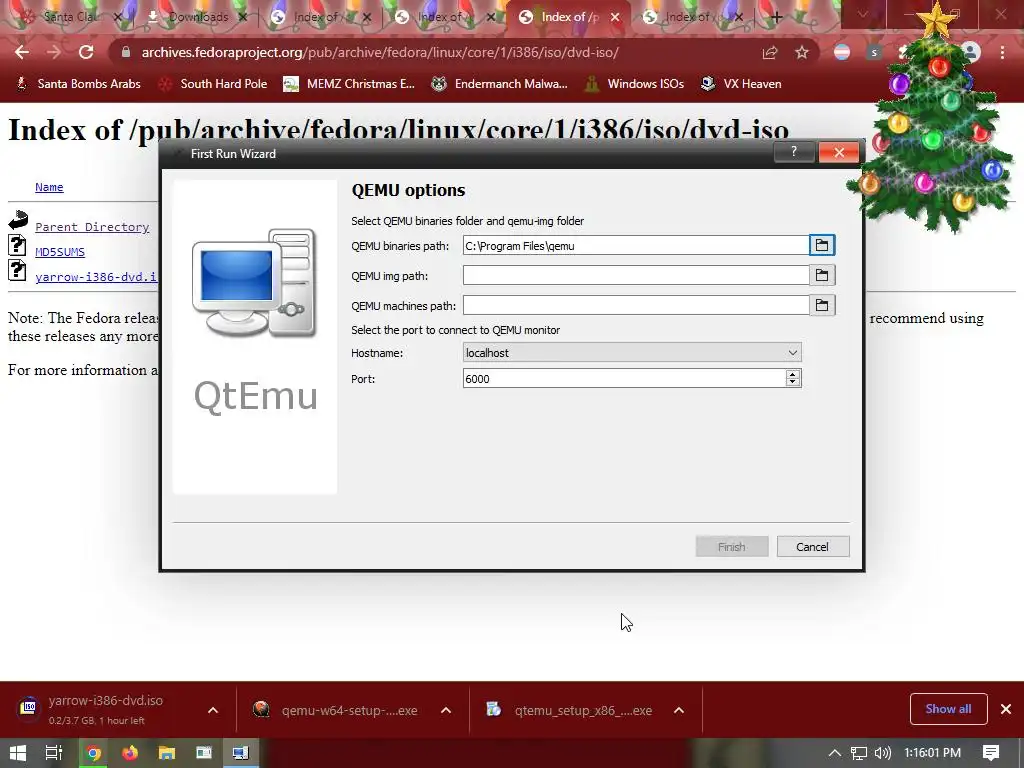Reload the Chrome page

(86, 52)
